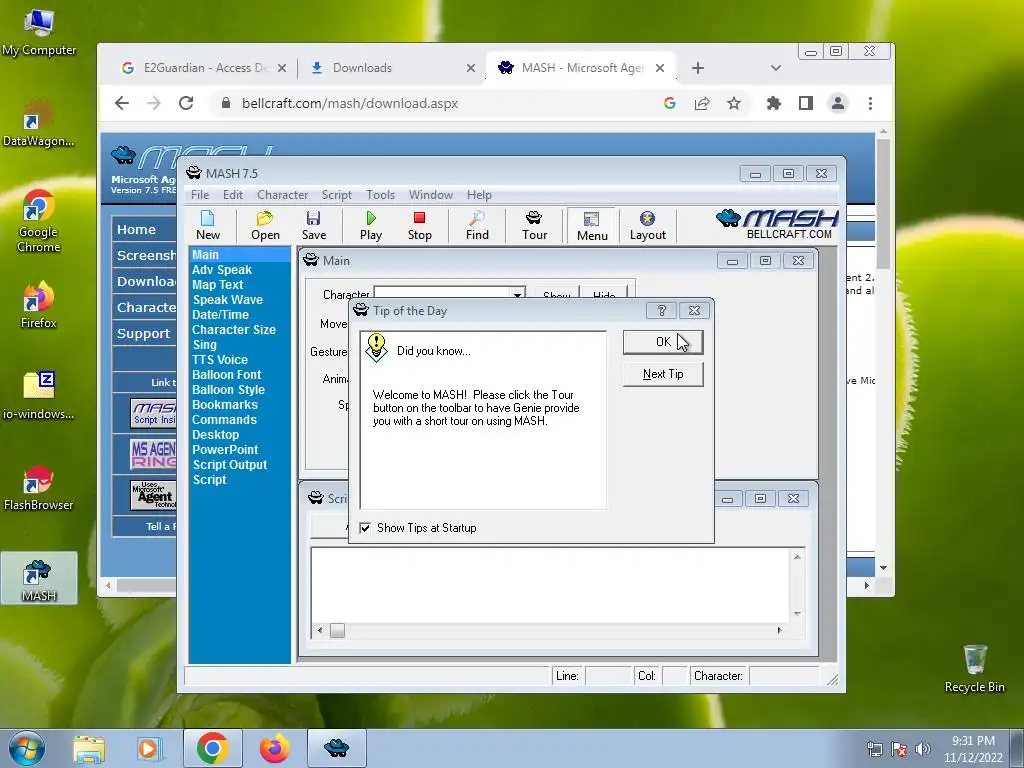
Task: Open the File menu in MASH
Action: [x=200, y=195]
